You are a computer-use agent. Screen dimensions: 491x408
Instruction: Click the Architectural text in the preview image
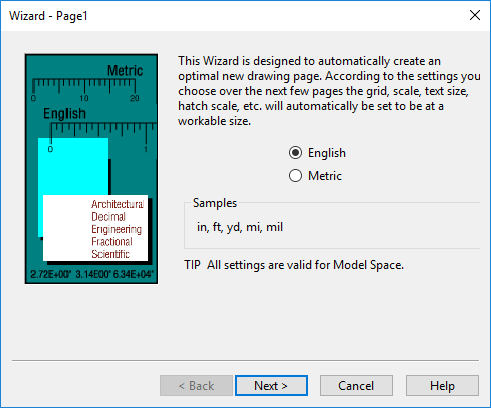click(x=118, y=204)
